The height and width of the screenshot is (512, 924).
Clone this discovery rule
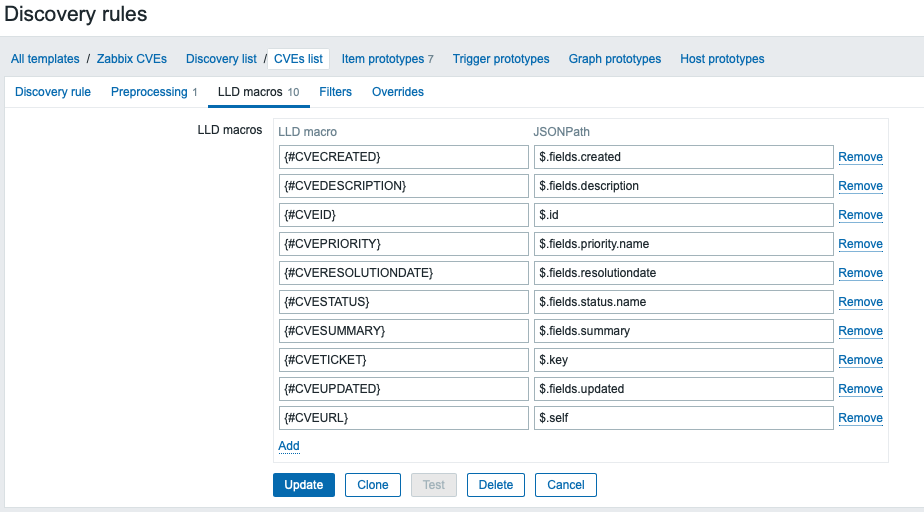(x=373, y=485)
